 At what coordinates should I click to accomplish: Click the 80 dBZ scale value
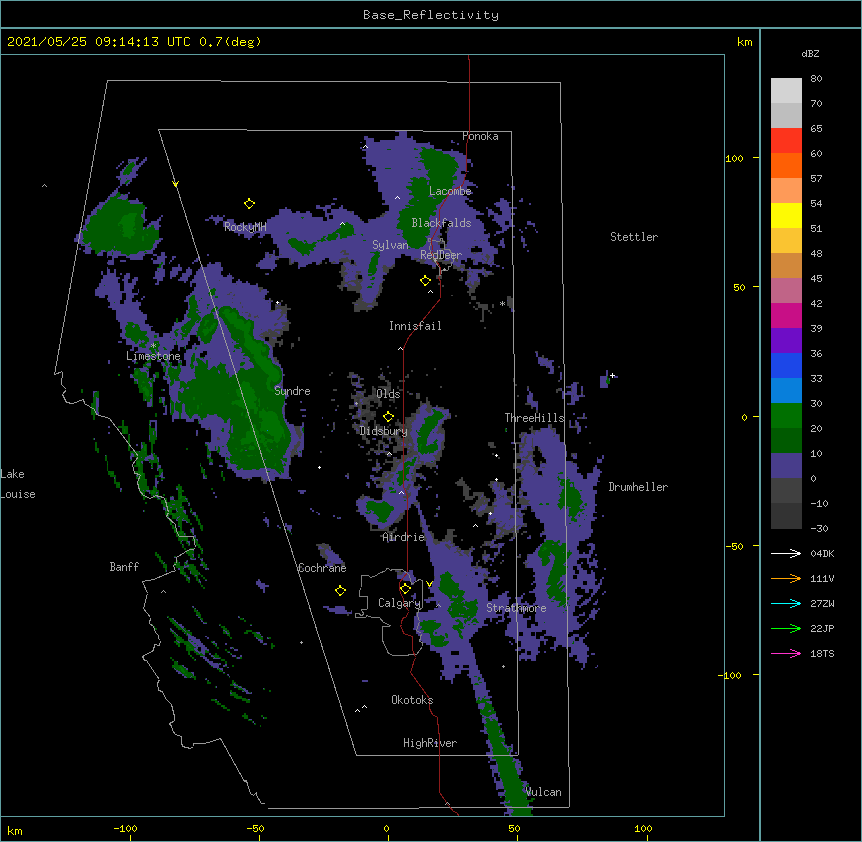pyautogui.click(x=816, y=79)
